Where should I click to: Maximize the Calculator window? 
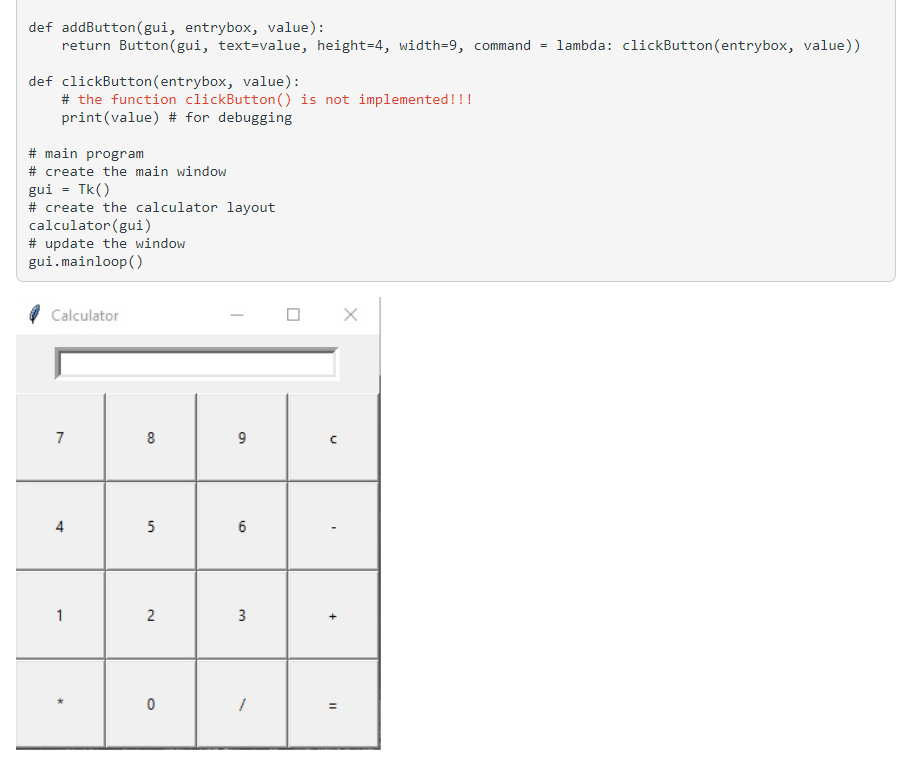click(293, 314)
